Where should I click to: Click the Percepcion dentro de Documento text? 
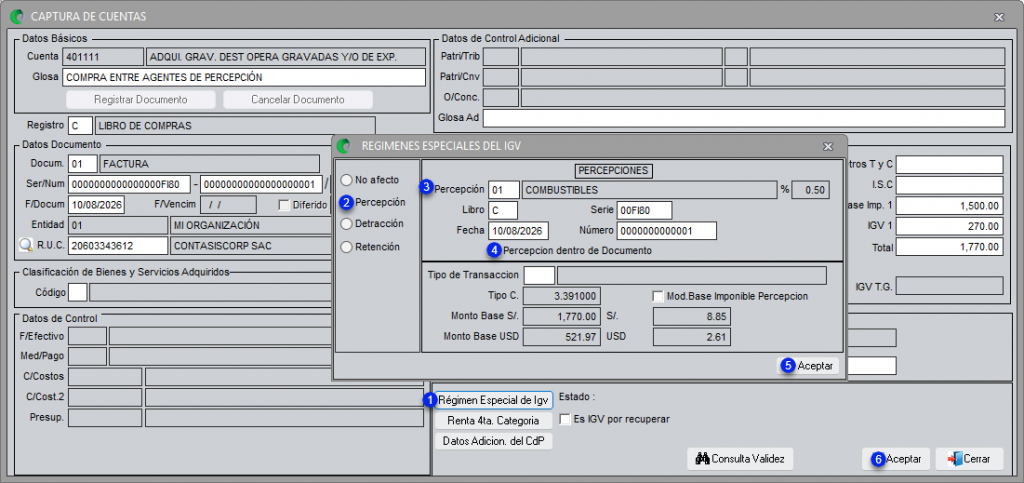(578, 250)
